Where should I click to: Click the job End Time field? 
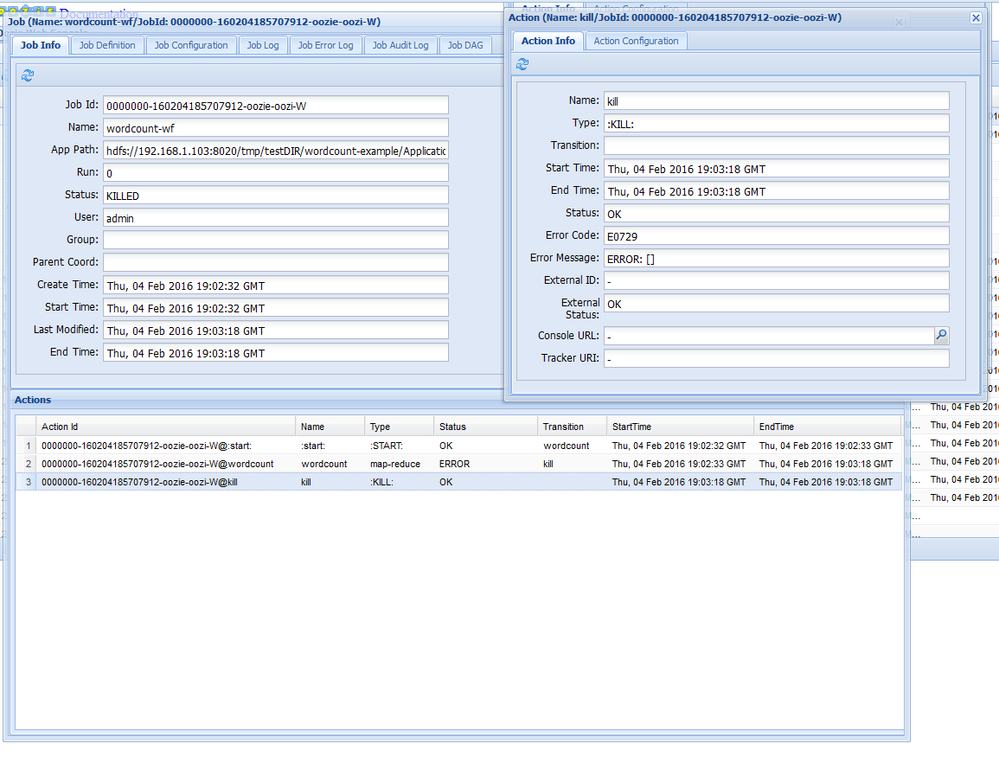[276, 352]
